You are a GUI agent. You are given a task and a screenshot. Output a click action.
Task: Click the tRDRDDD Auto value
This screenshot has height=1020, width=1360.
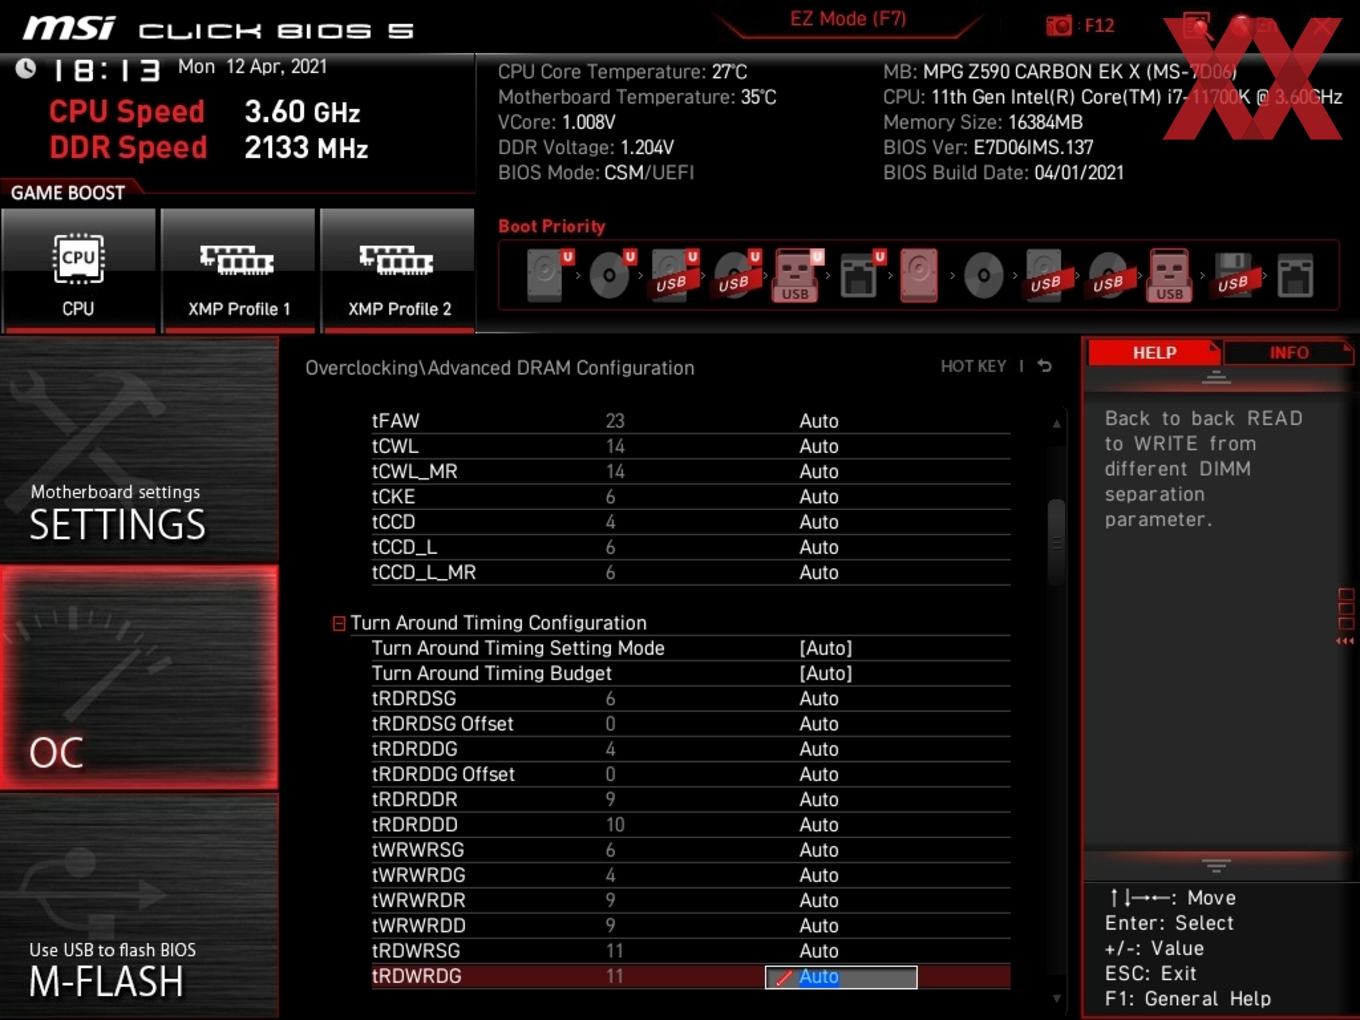819,825
